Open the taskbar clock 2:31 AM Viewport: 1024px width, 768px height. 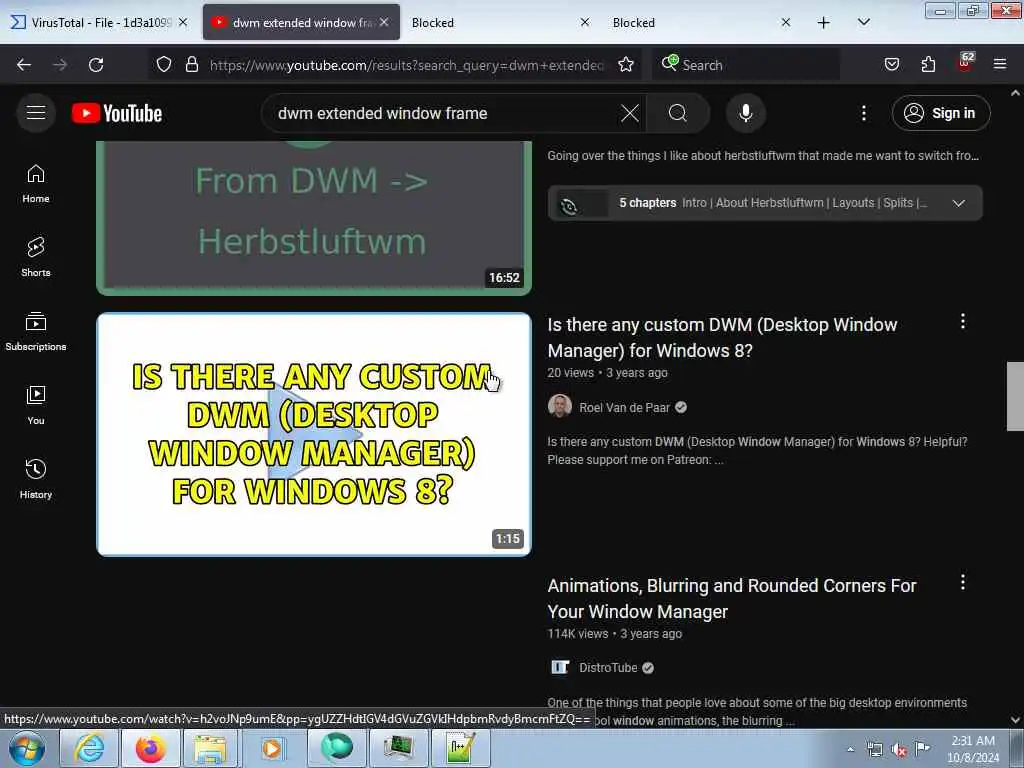pyautogui.click(x=973, y=749)
